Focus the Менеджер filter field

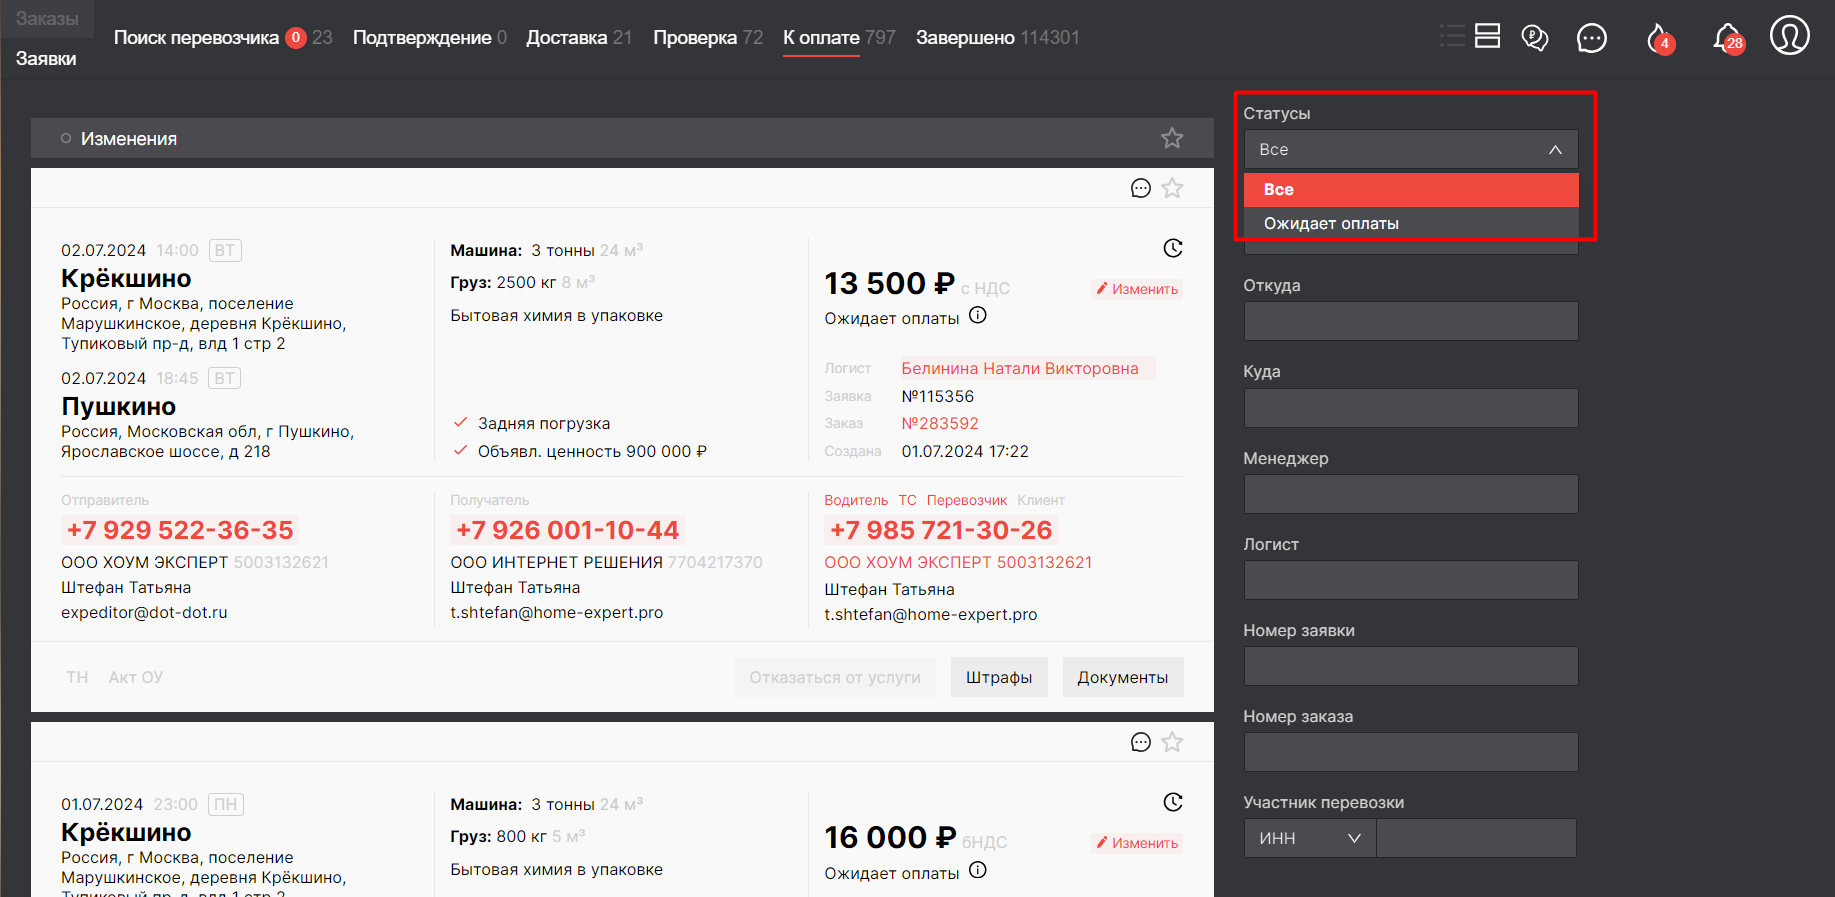point(1411,494)
